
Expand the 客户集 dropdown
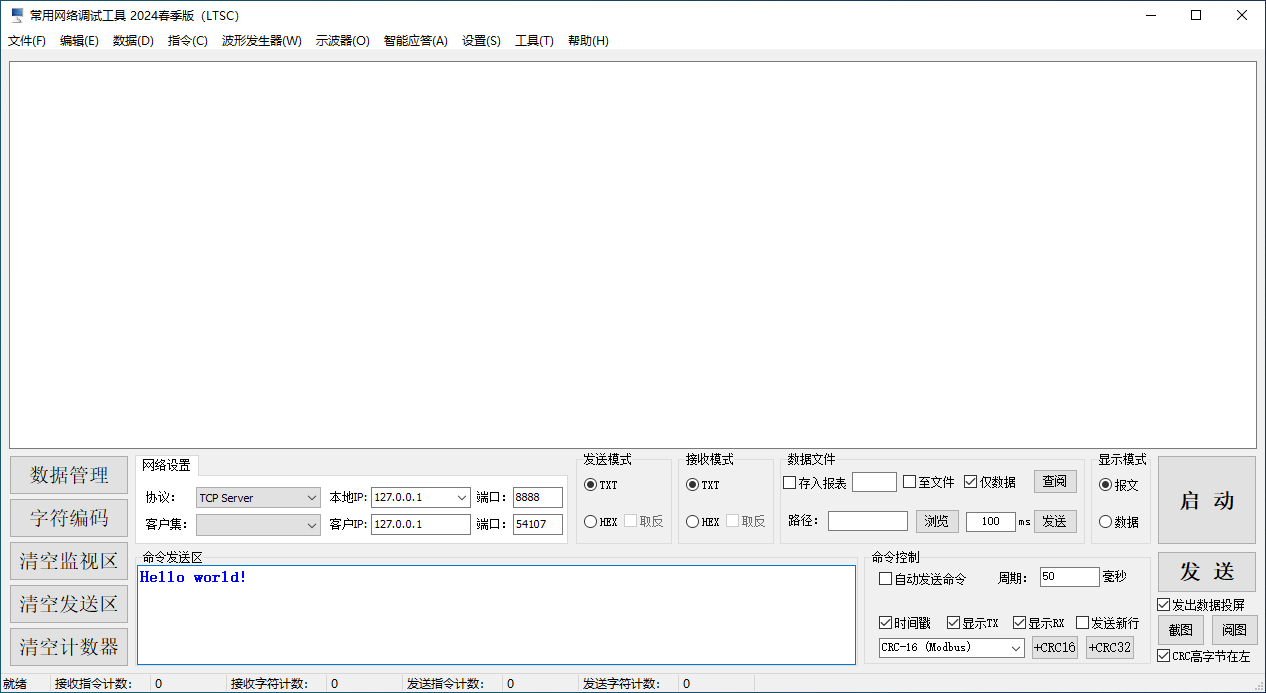[x=312, y=524]
